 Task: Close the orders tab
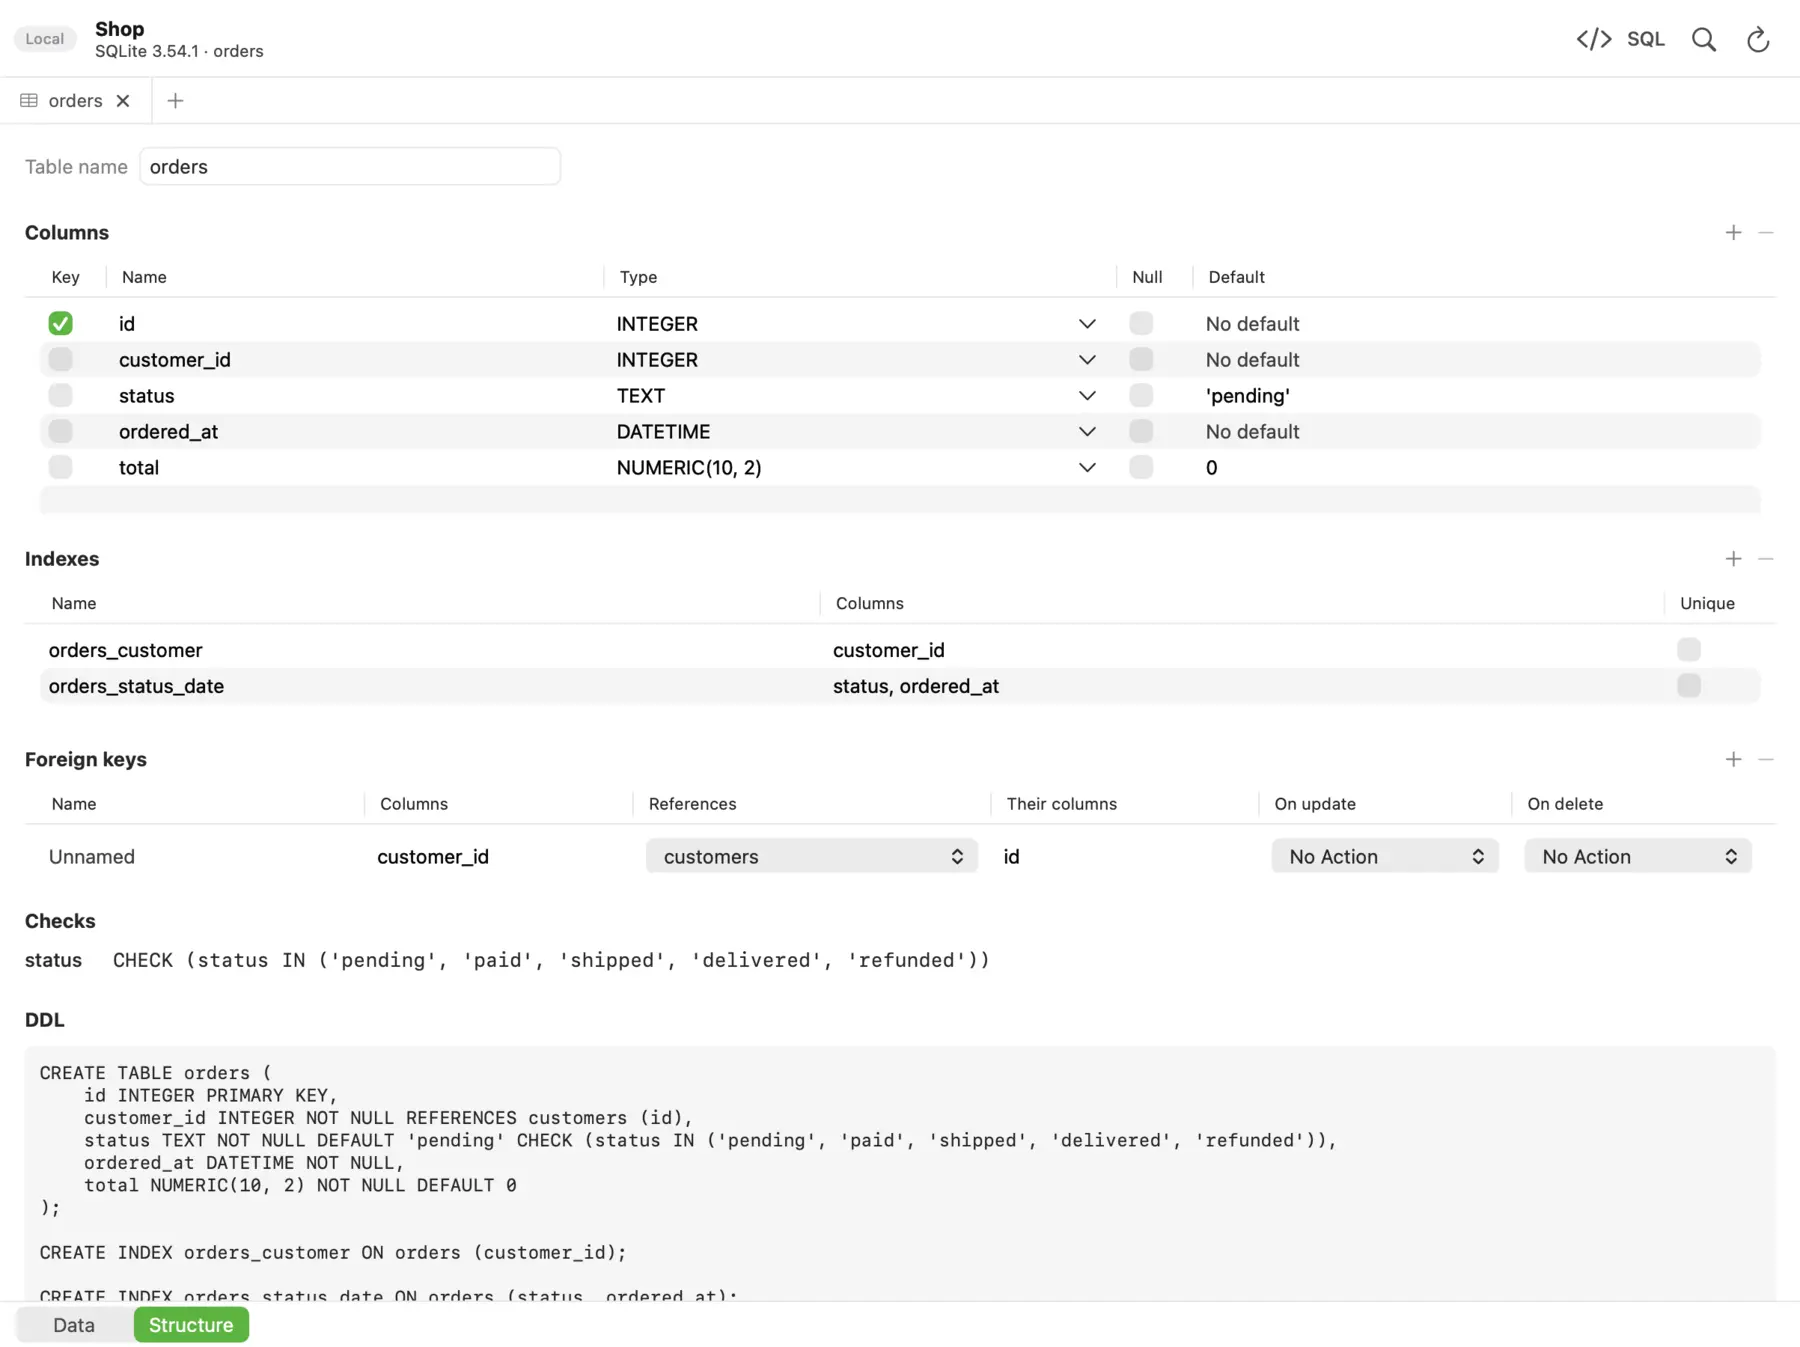123,101
